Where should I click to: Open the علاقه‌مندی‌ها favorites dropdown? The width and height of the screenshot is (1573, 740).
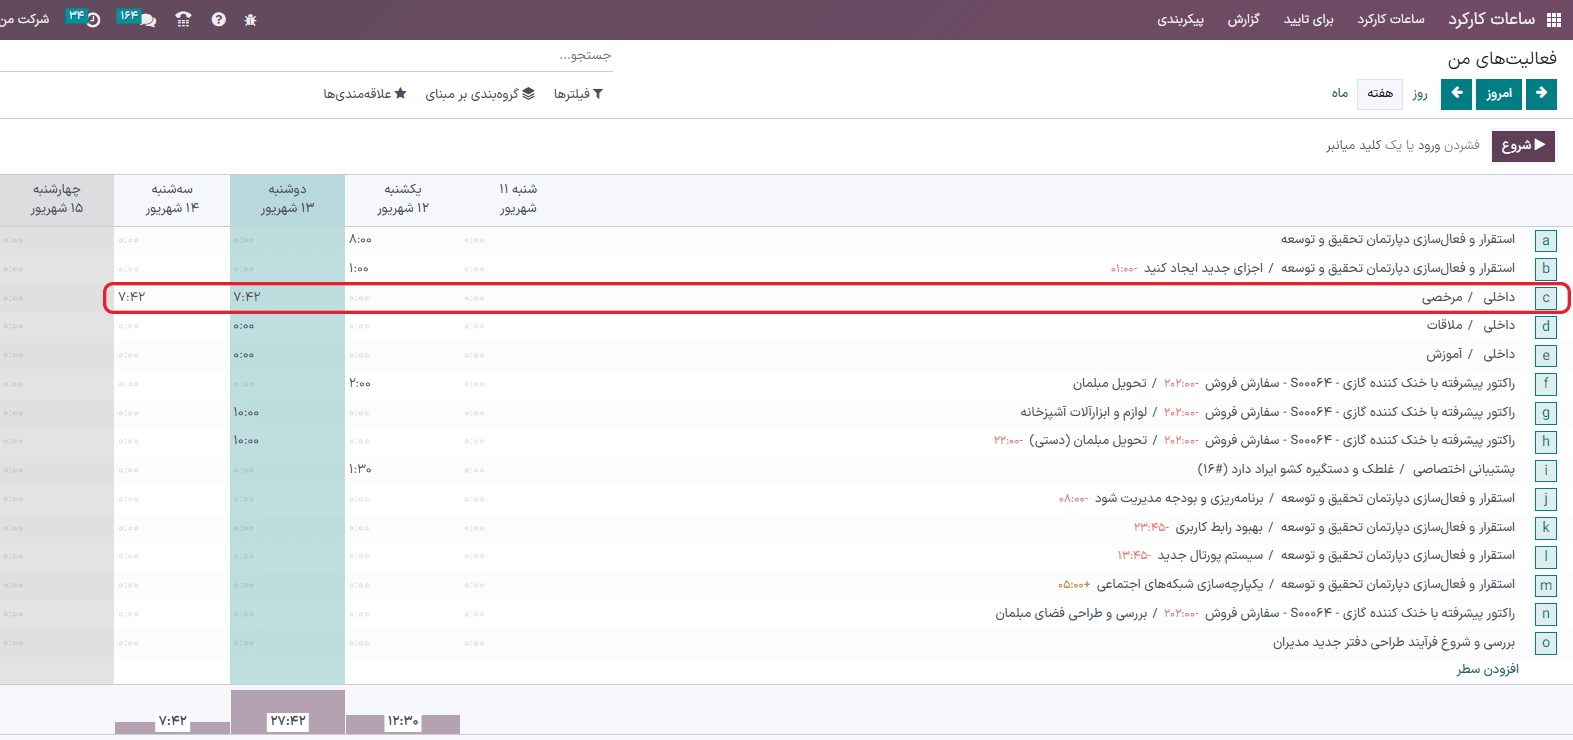point(364,94)
